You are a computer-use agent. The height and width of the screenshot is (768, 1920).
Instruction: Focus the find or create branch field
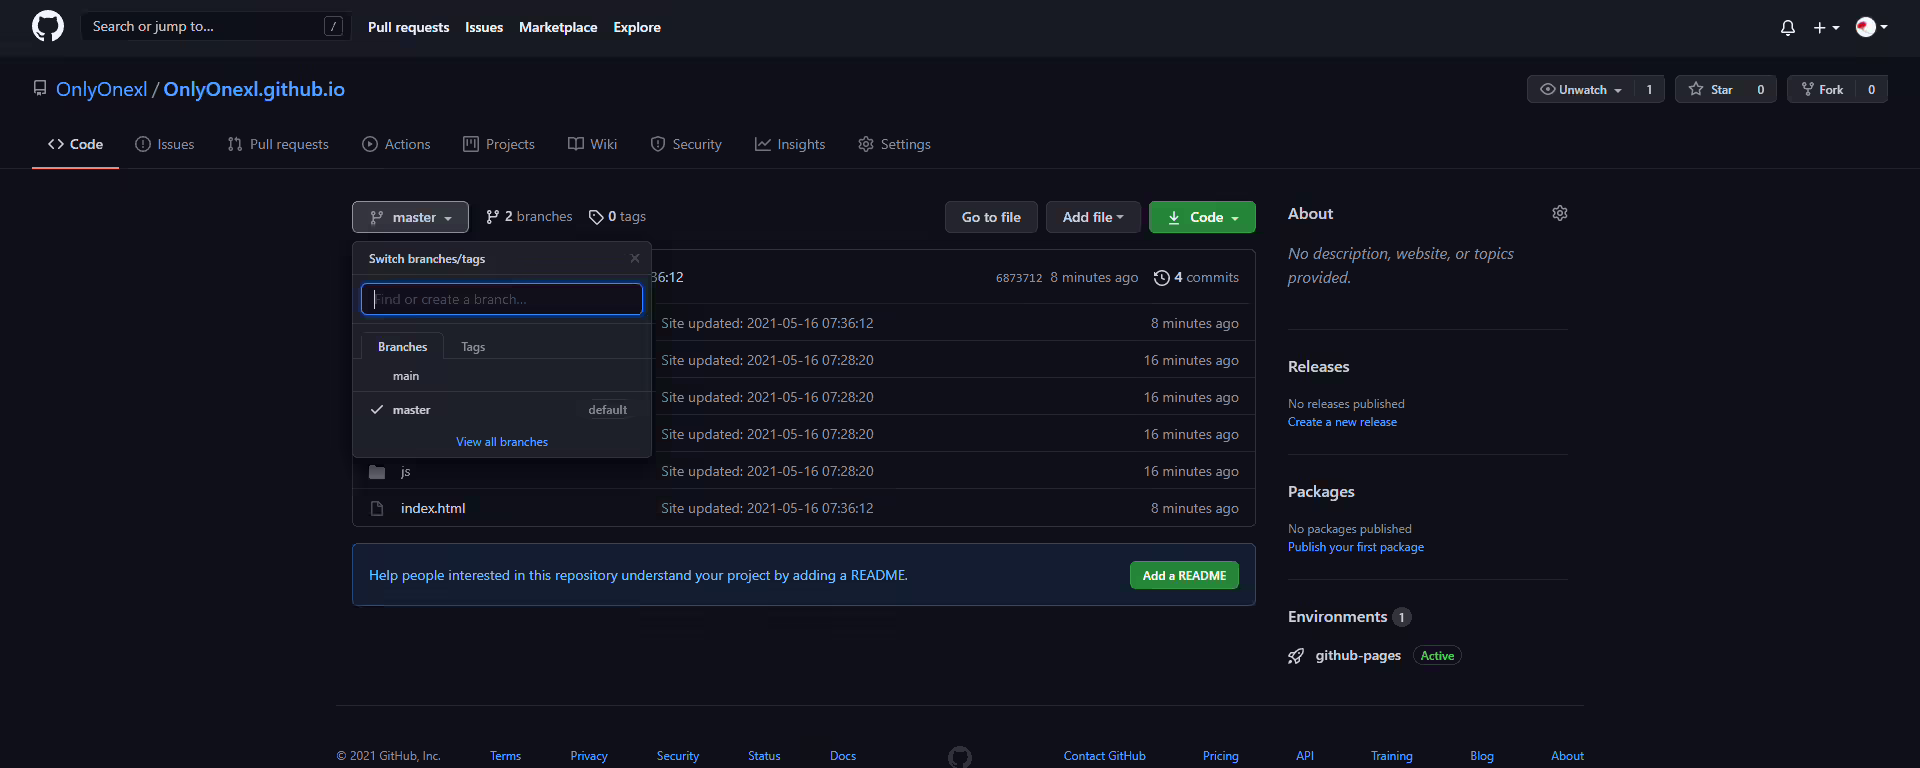tap(502, 299)
